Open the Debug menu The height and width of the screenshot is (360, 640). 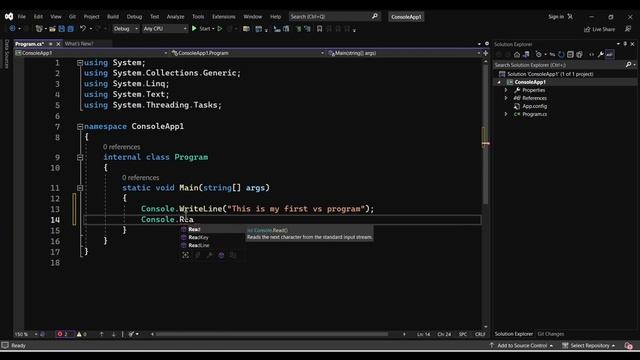[x=134, y=17]
